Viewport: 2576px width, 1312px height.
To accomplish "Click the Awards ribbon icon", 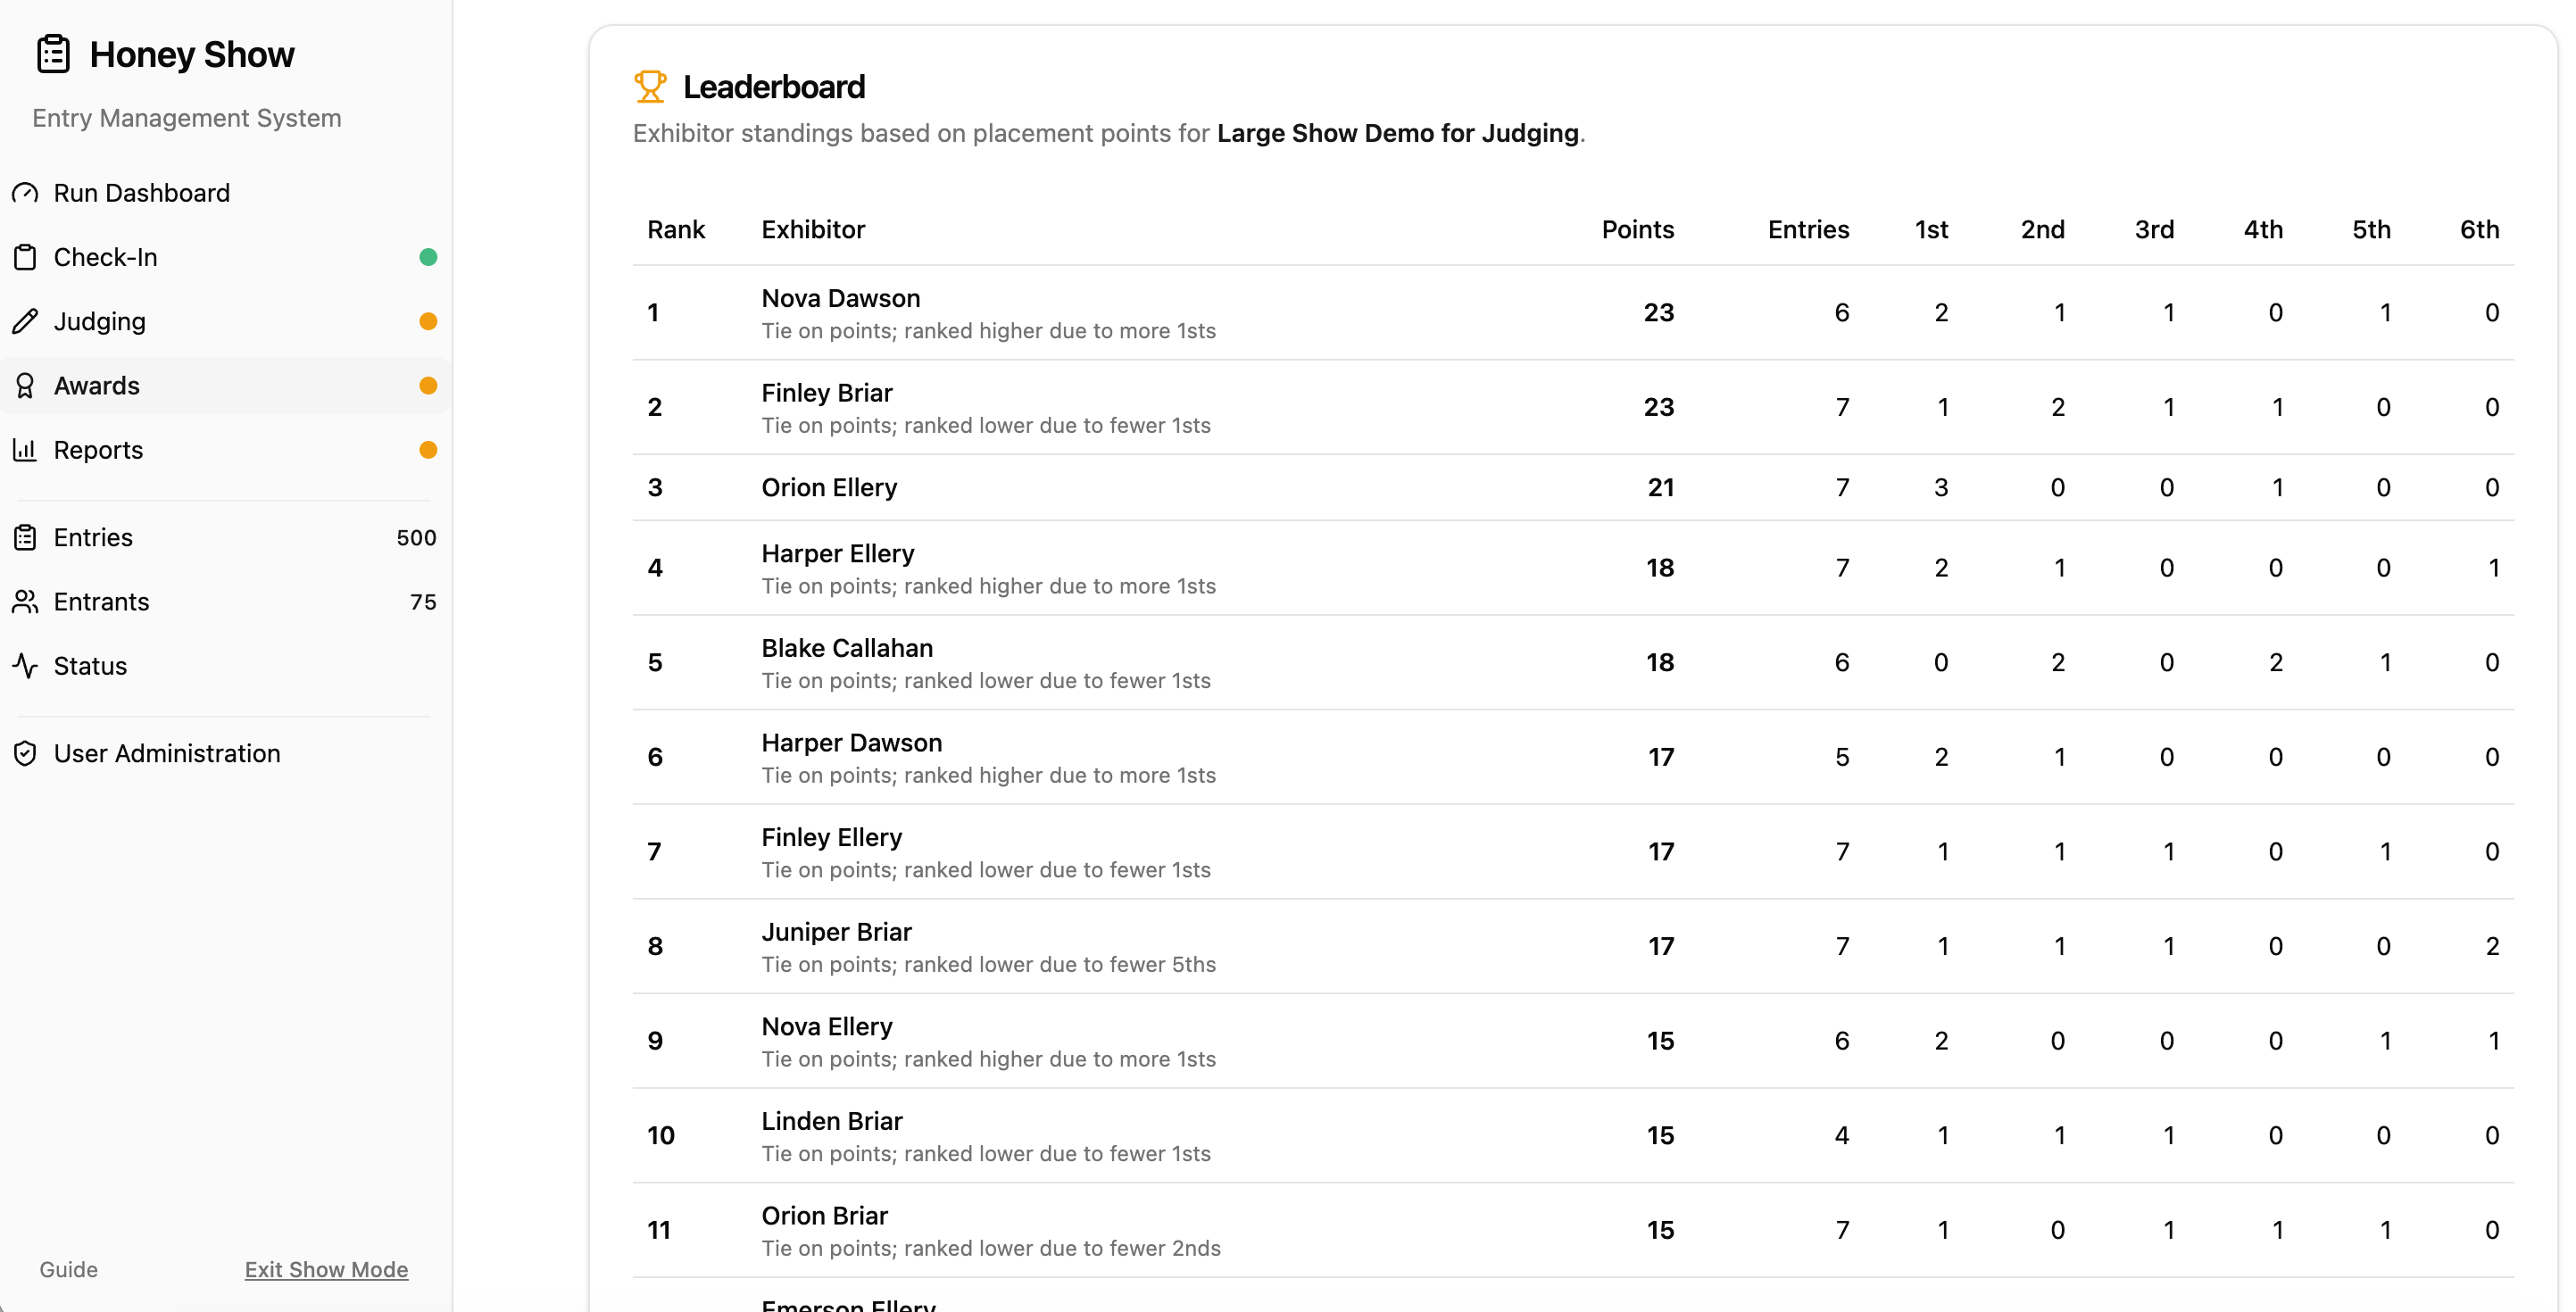I will pos(25,386).
